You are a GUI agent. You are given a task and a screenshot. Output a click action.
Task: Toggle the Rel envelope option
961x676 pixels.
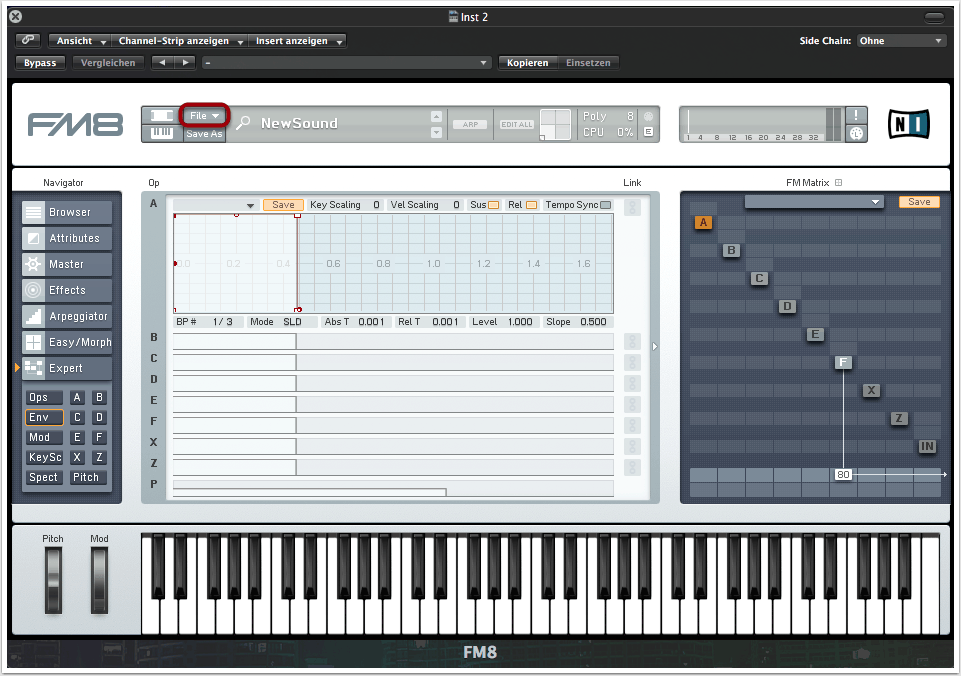pos(531,205)
